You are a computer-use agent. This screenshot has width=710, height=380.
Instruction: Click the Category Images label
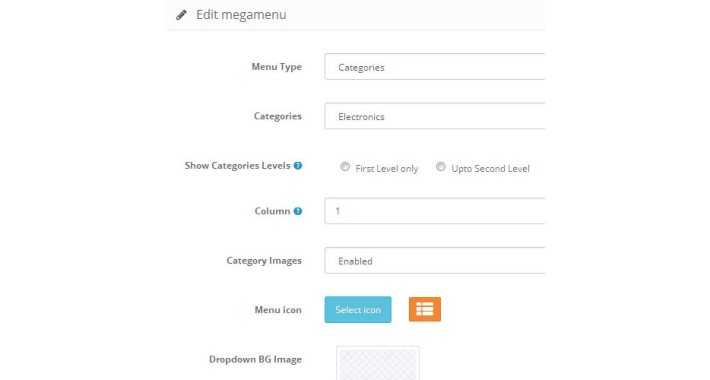(x=264, y=261)
